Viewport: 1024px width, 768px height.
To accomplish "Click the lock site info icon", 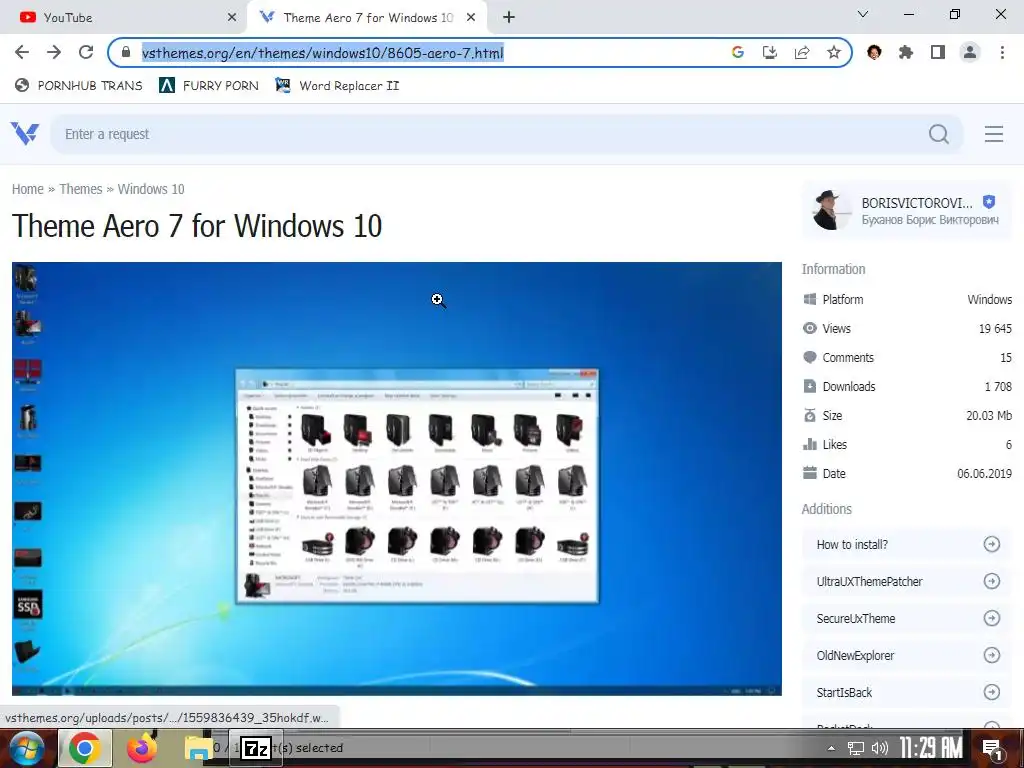I will [x=126, y=52].
